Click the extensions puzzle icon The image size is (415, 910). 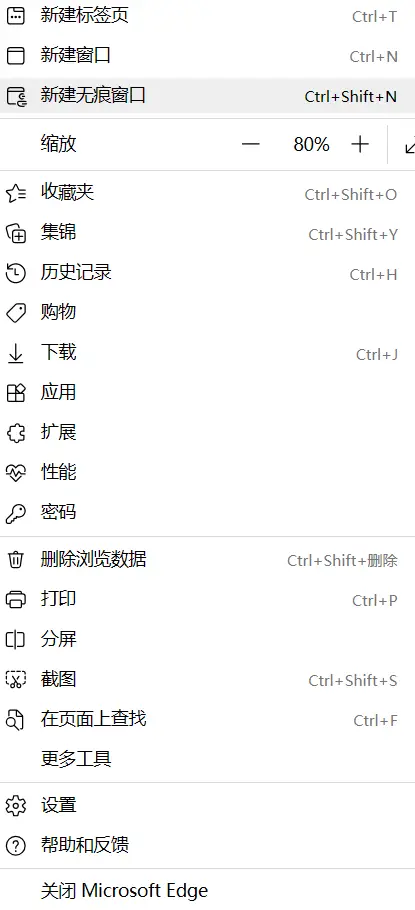tap(16, 433)
